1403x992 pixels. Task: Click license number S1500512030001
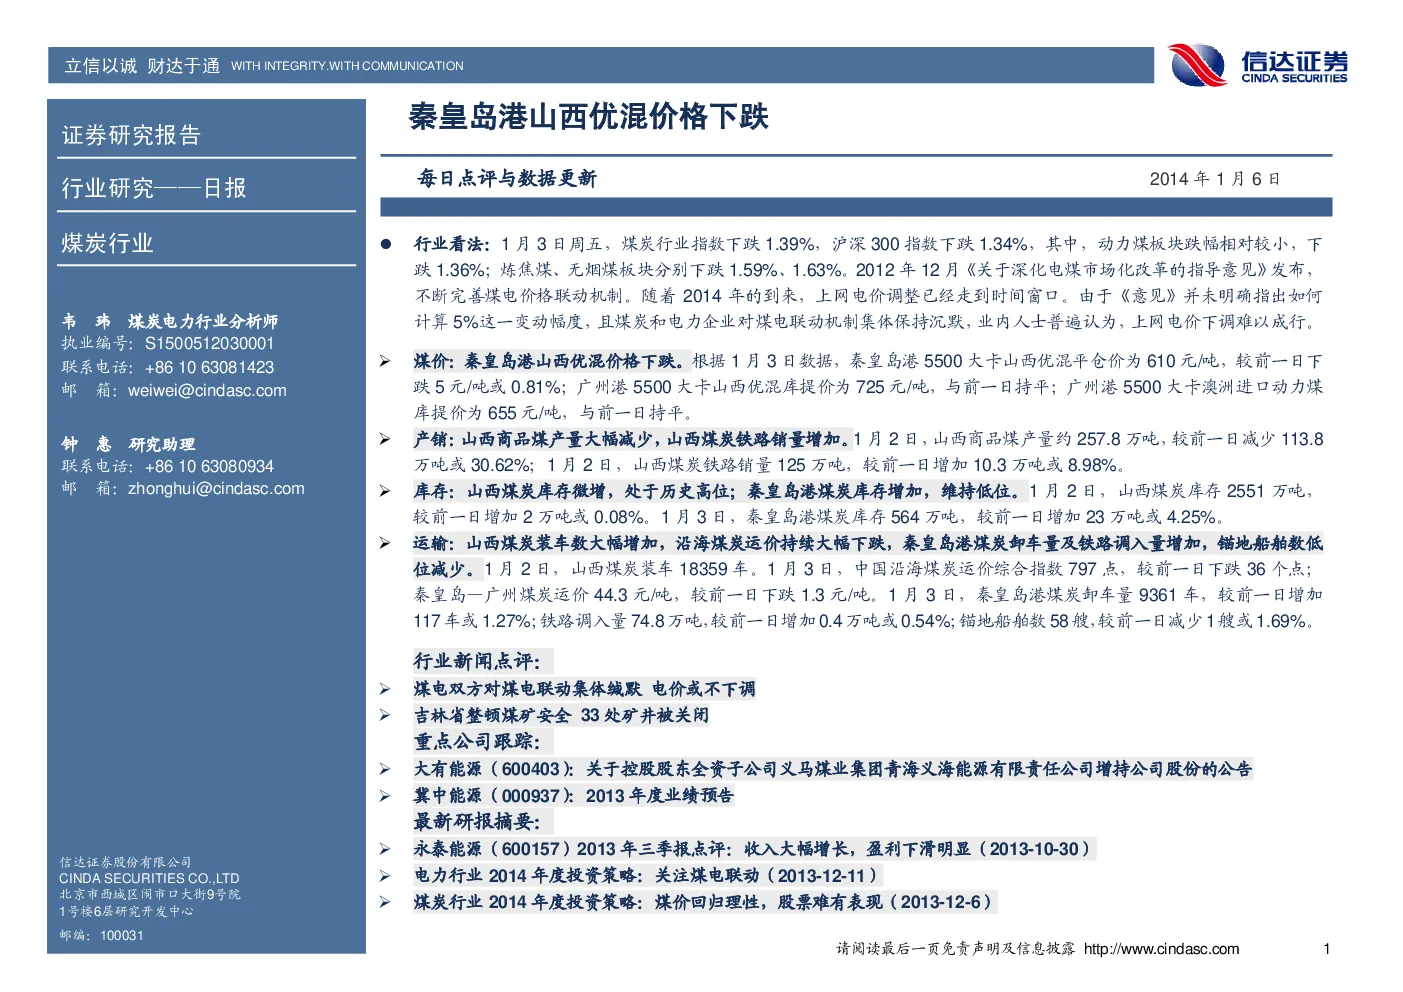[209, 343]
